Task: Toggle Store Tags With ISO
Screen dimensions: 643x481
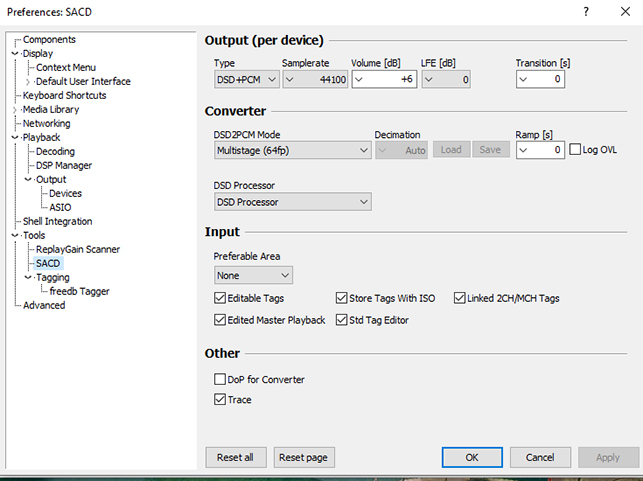Action: point(342,298)
